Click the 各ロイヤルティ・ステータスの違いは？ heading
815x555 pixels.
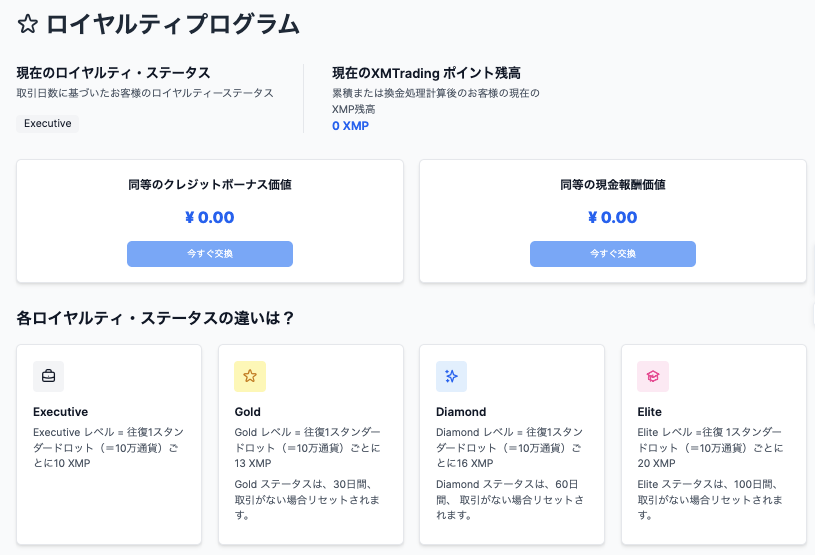point(155,318)
